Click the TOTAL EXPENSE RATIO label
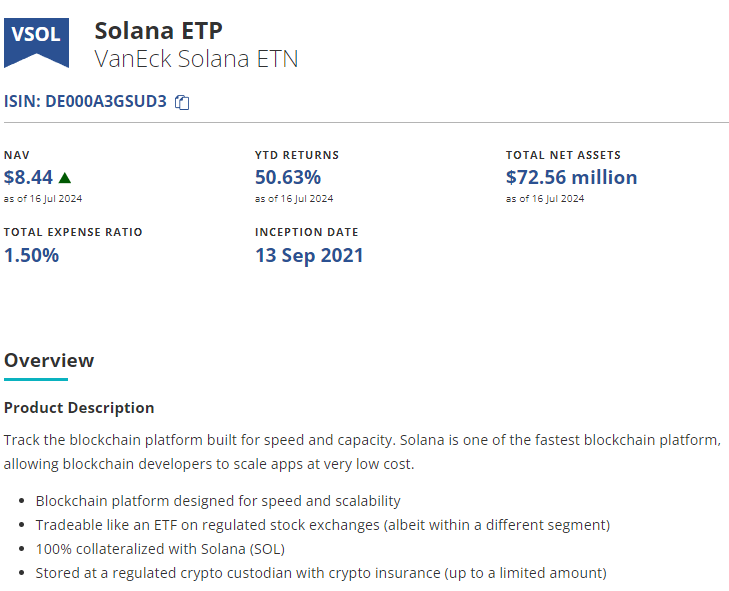The width and height of the screenshot is (729, 591). 73,232
